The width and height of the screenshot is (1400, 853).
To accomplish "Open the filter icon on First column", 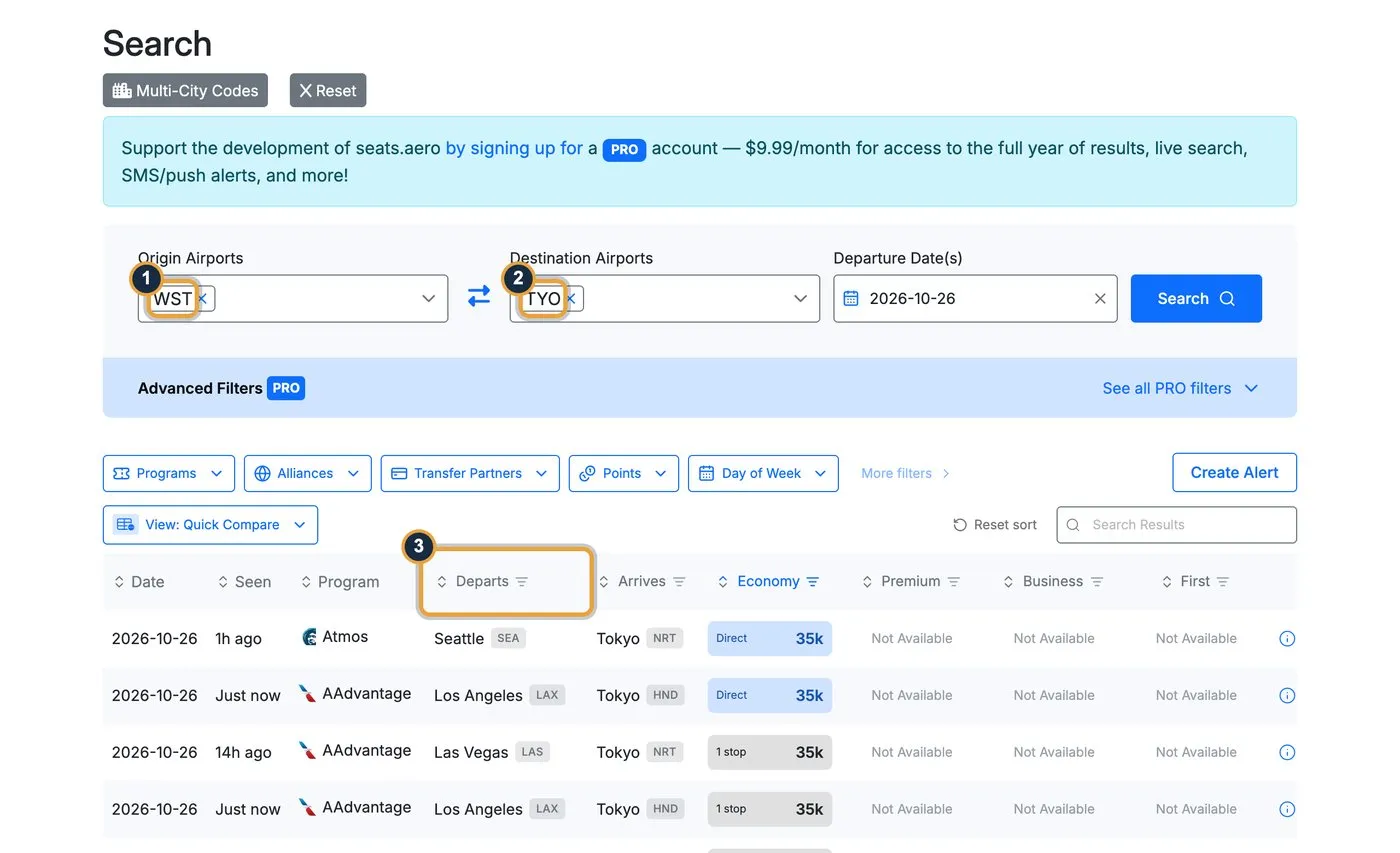I will click(1223, 581).
